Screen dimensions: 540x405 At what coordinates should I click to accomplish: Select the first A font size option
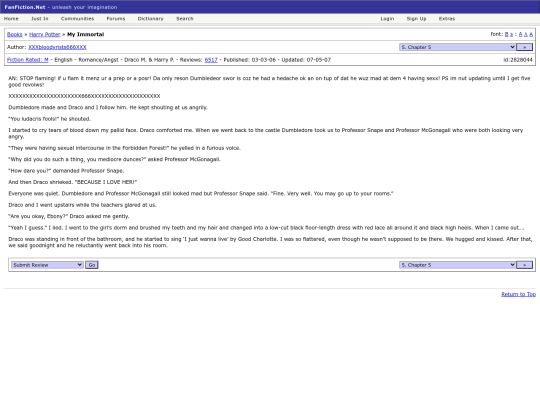pyautogui.click(x=520, y=34)
